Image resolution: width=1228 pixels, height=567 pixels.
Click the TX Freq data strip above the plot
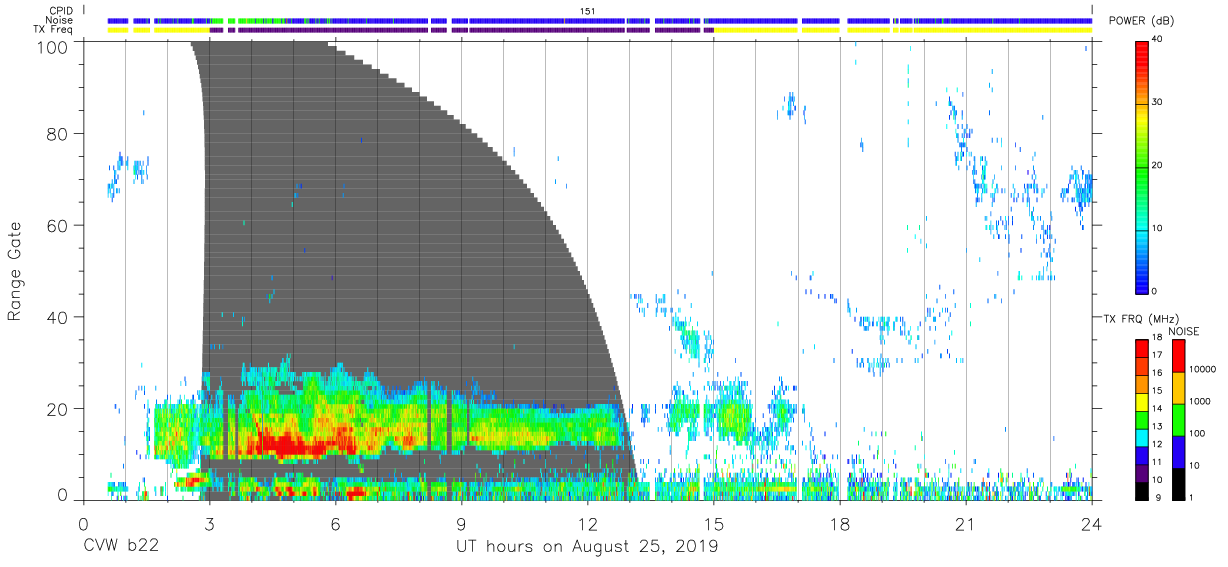point(600,30)
